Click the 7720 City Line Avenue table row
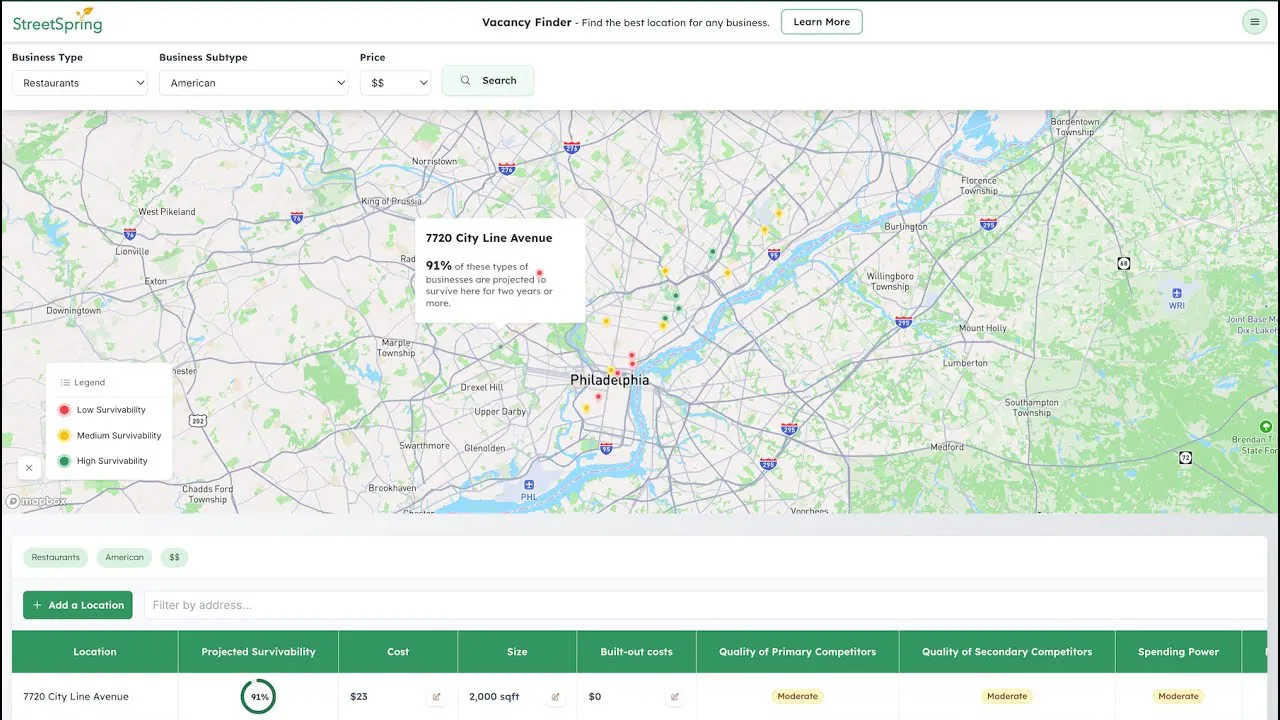The image size is (1280, 720). (x=640, y=696)
